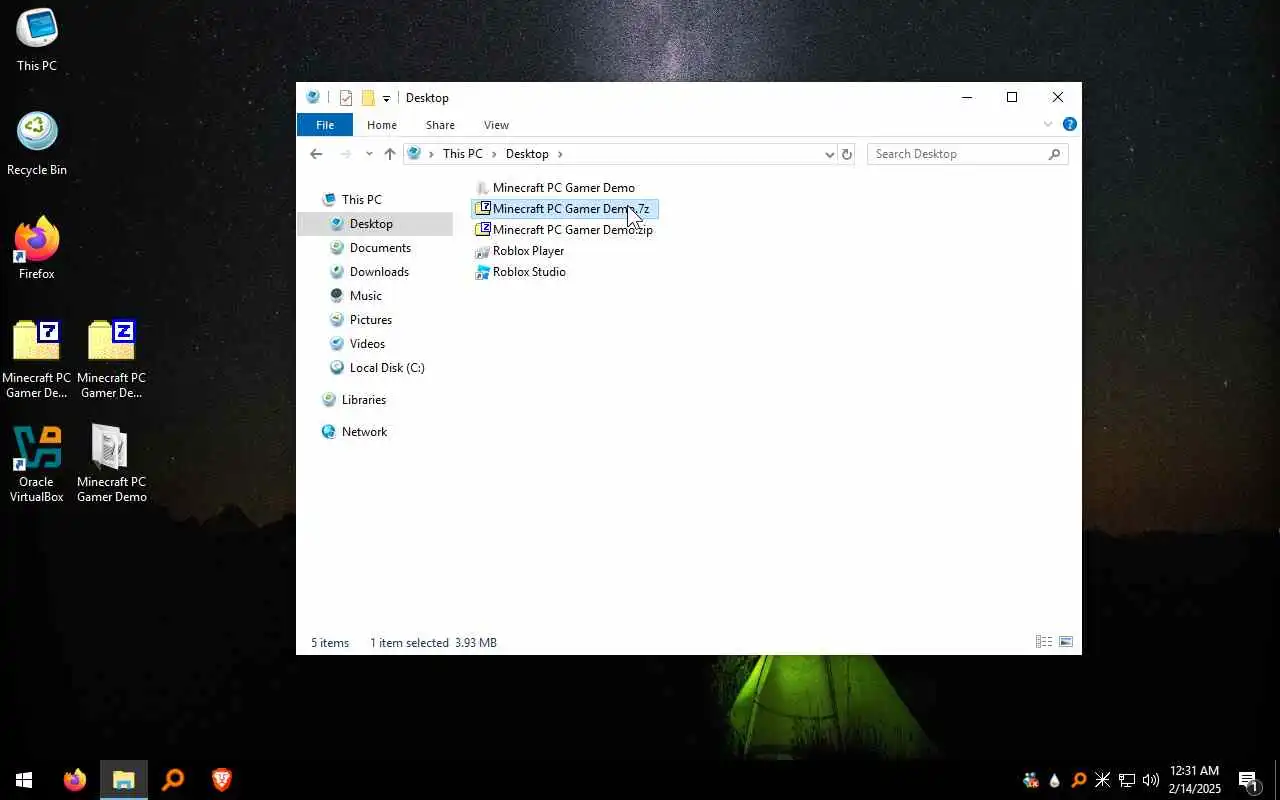Select Minecraft PC Gamer Demo.zip file

pyautogui.click(x=564, y=230)
